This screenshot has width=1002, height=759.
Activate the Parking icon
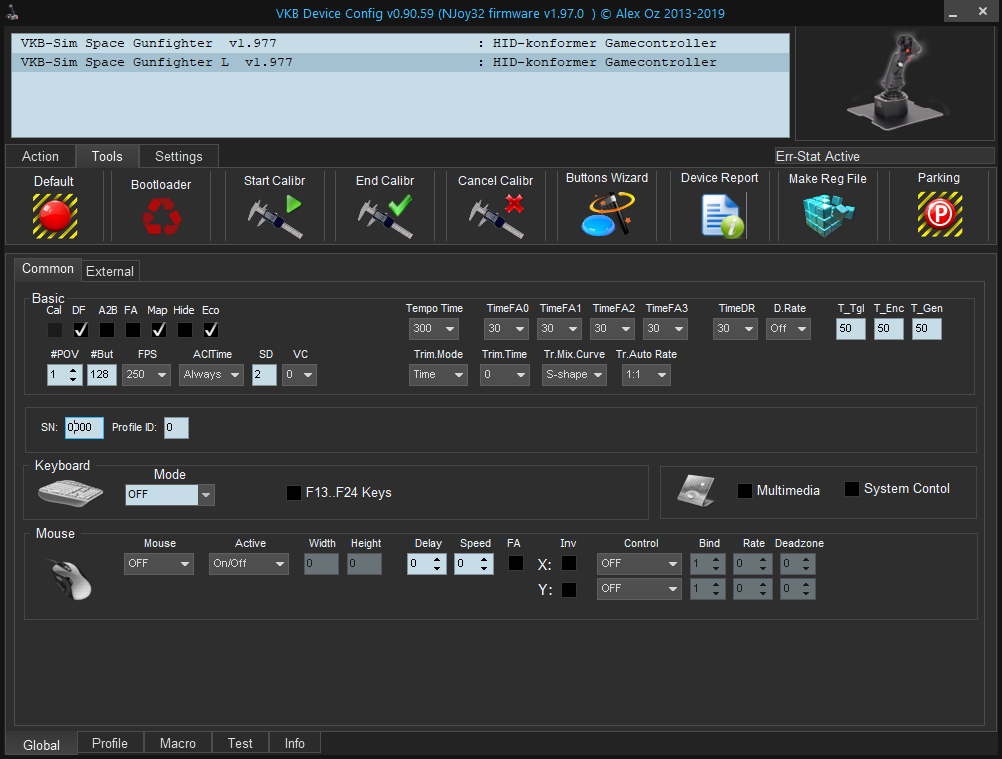[940, 214]
